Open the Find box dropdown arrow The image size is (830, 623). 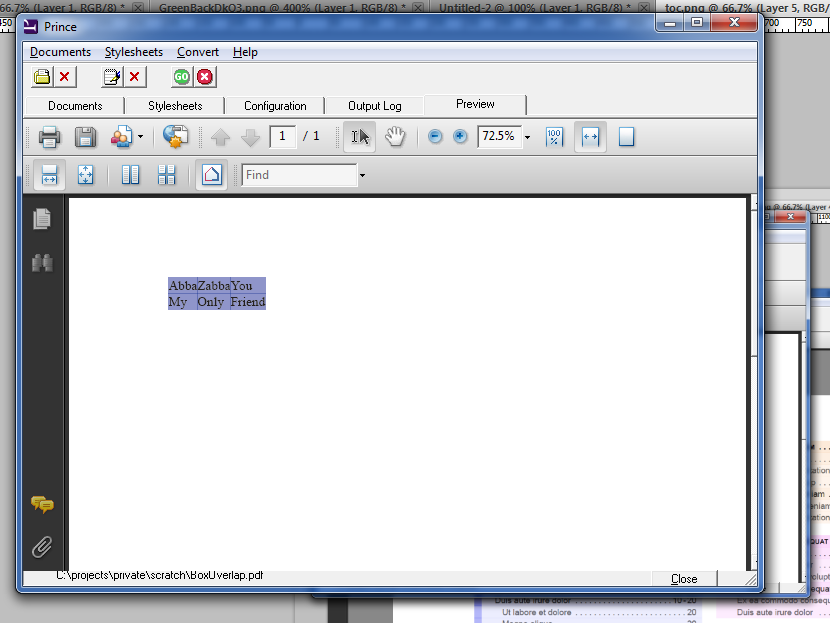[362, 176]
